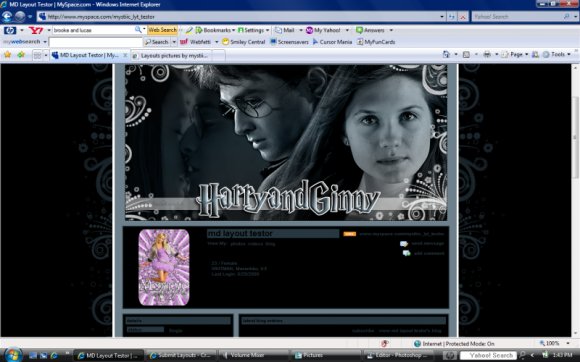The height and width of the screenshot is (362, 580).
Task: Open a new blank tab
Action: pyautogui.click(x=218, y=55)
